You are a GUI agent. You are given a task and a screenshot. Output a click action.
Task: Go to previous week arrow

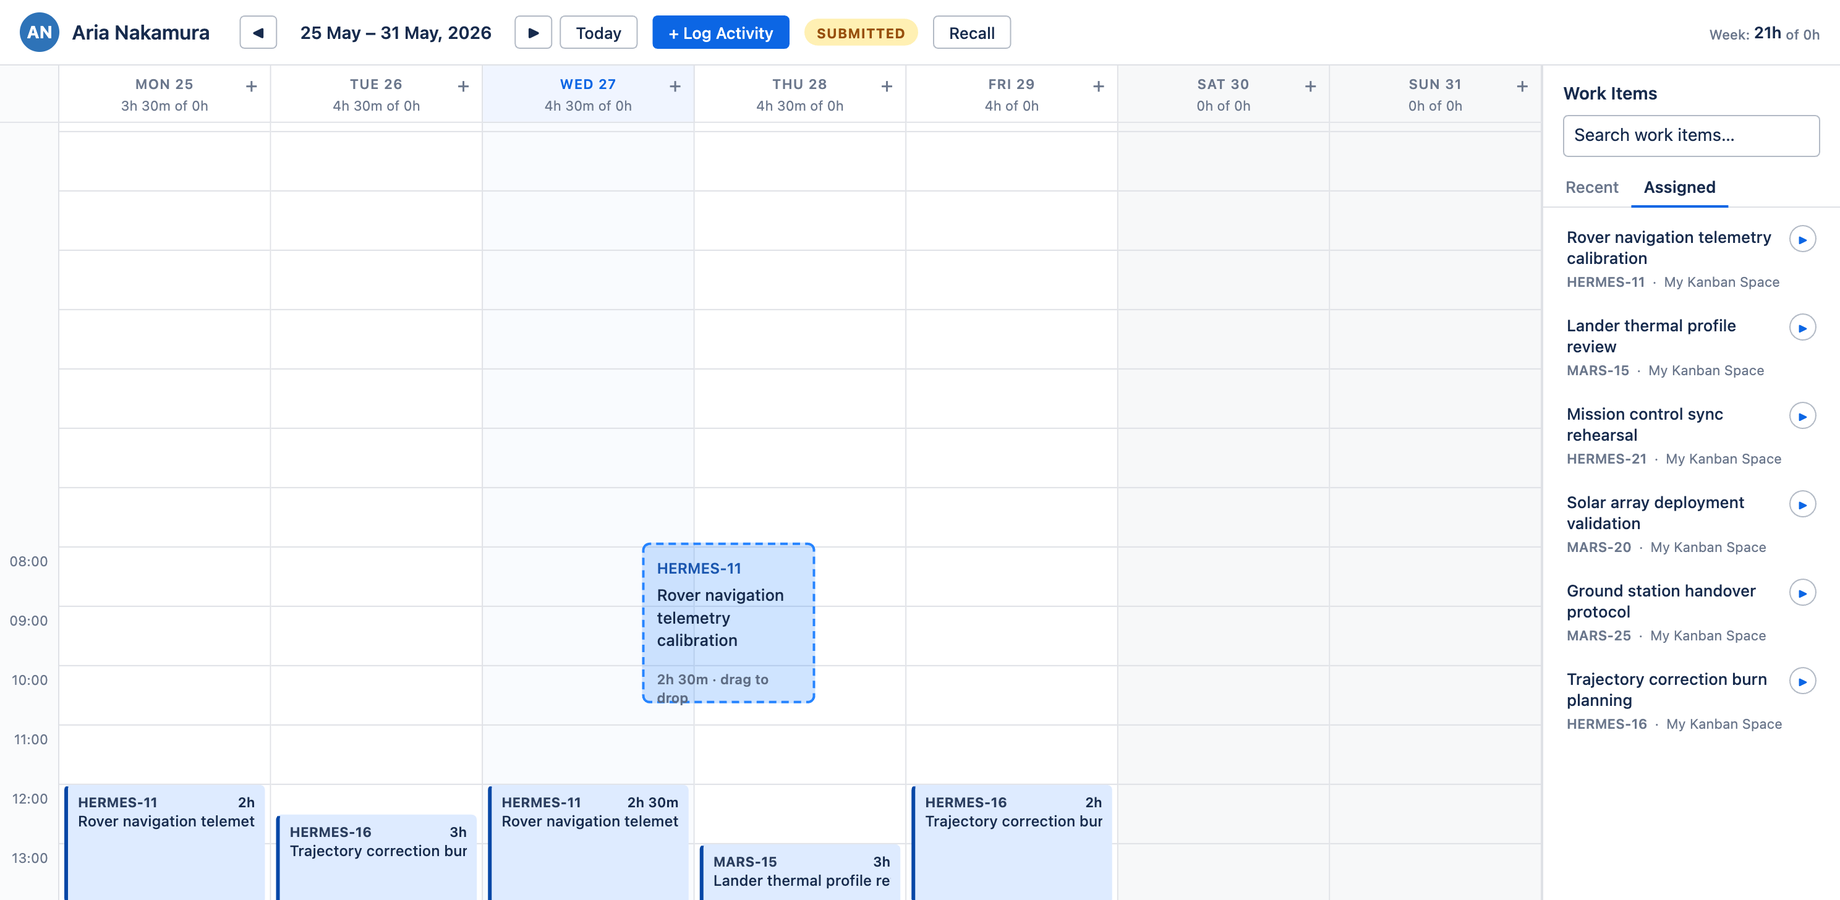258,33
